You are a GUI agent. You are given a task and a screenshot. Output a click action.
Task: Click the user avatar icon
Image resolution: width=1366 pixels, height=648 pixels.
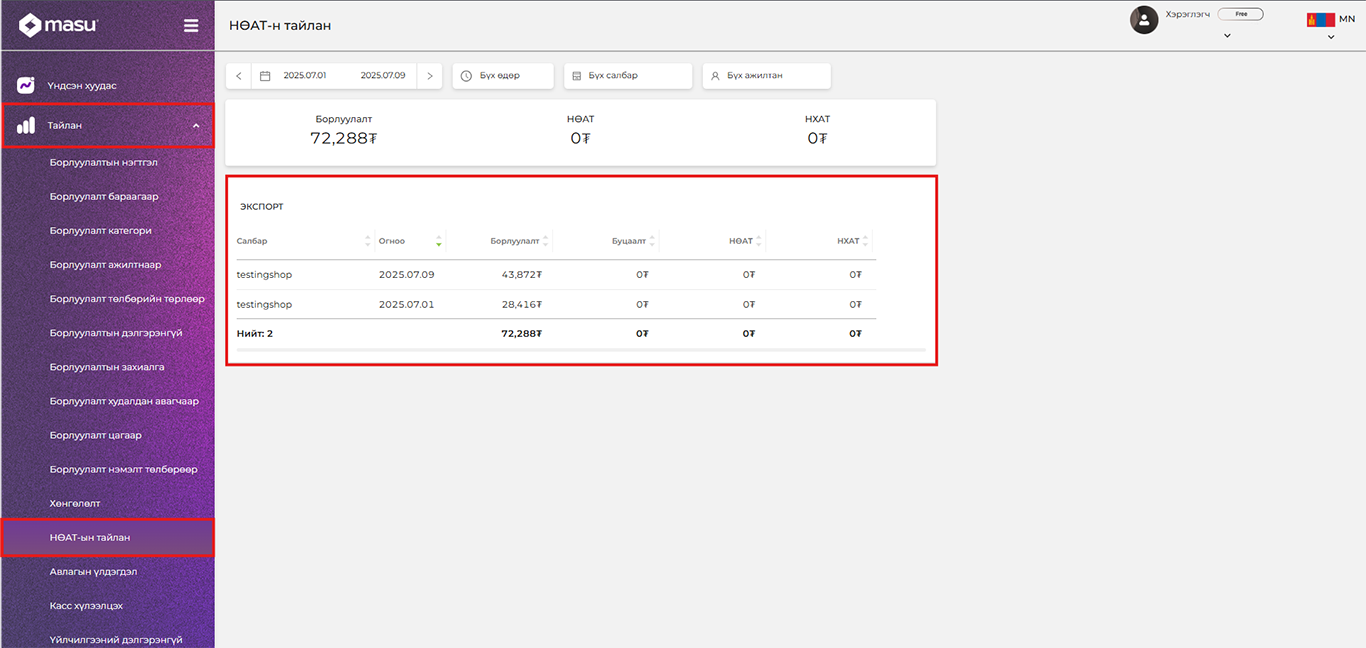tap(1144, 19)
